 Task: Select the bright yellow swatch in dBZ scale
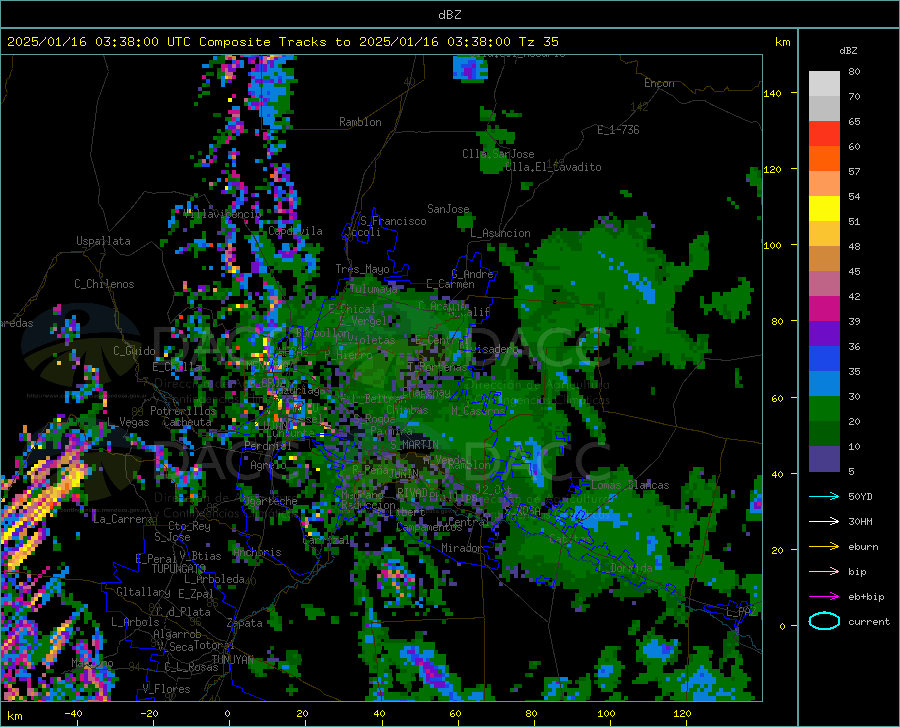coord(824,209)
